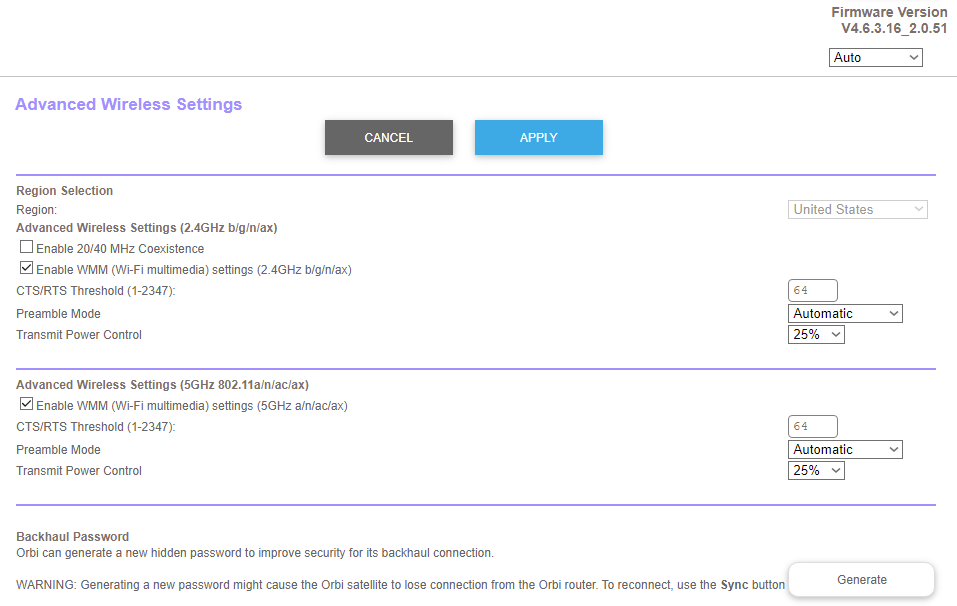The image size is (957, 606).
Task: Open the 5GHz Transmit Power Control dropdown
Action: [816, 471]
